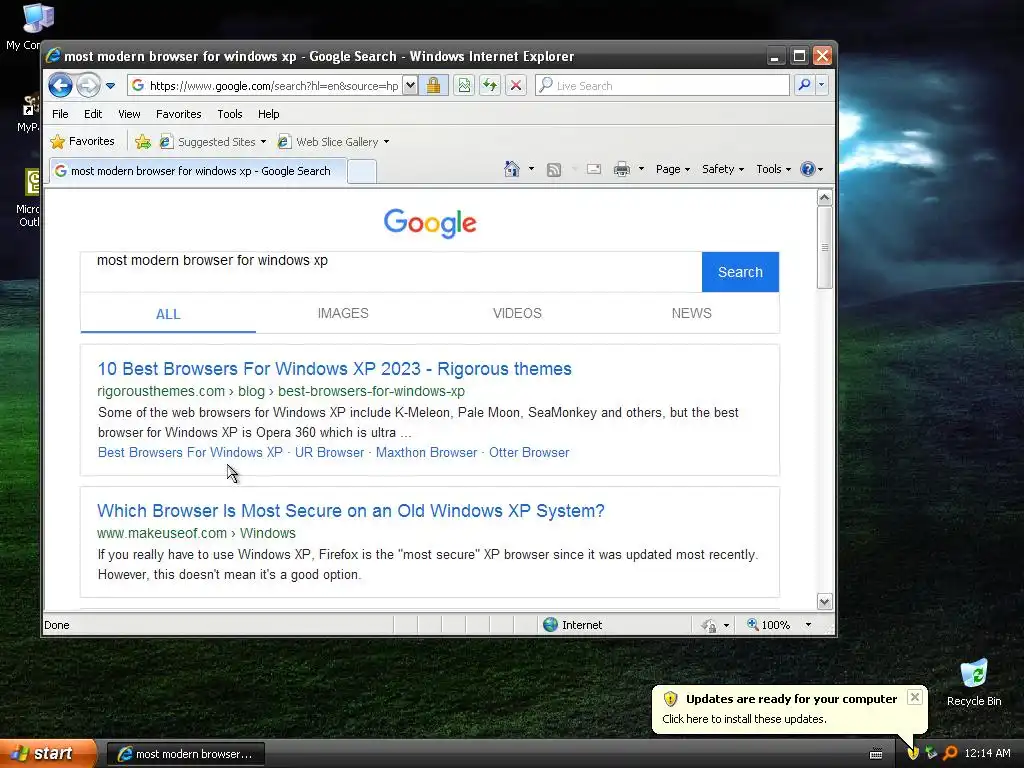This screenshot has width=1024, height=768.
Task: Open the Windows start button
Action: (x=48, y=754)
